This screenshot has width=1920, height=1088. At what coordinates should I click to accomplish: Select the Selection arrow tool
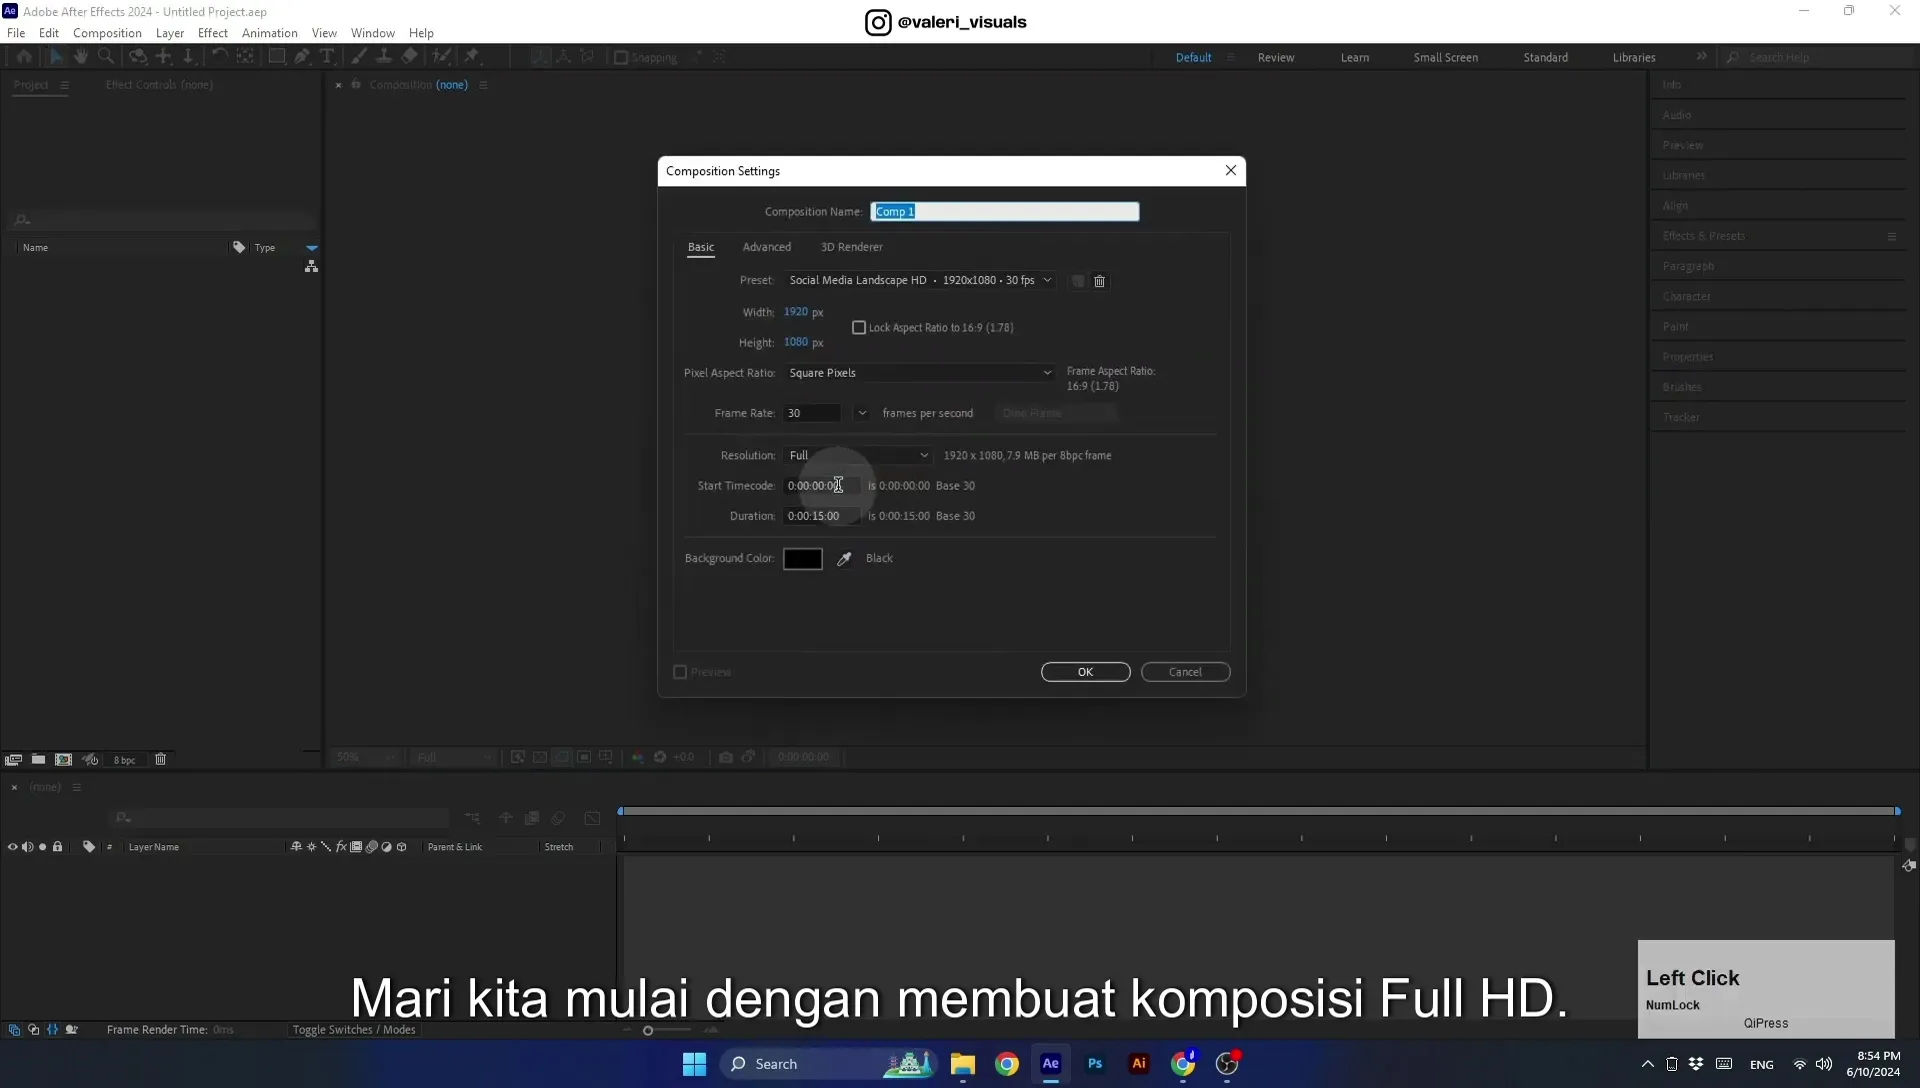(56, 57)
